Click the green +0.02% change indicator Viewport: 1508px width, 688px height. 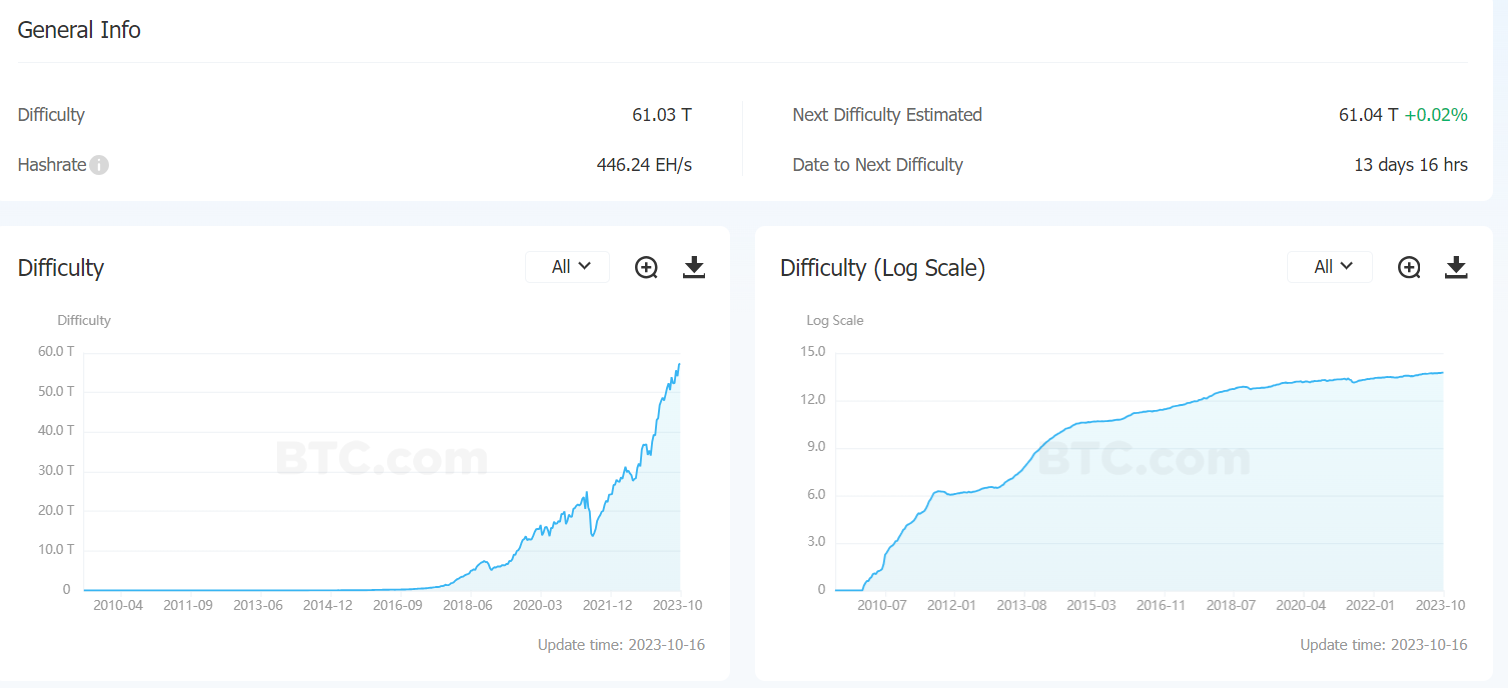[1436, 115]
